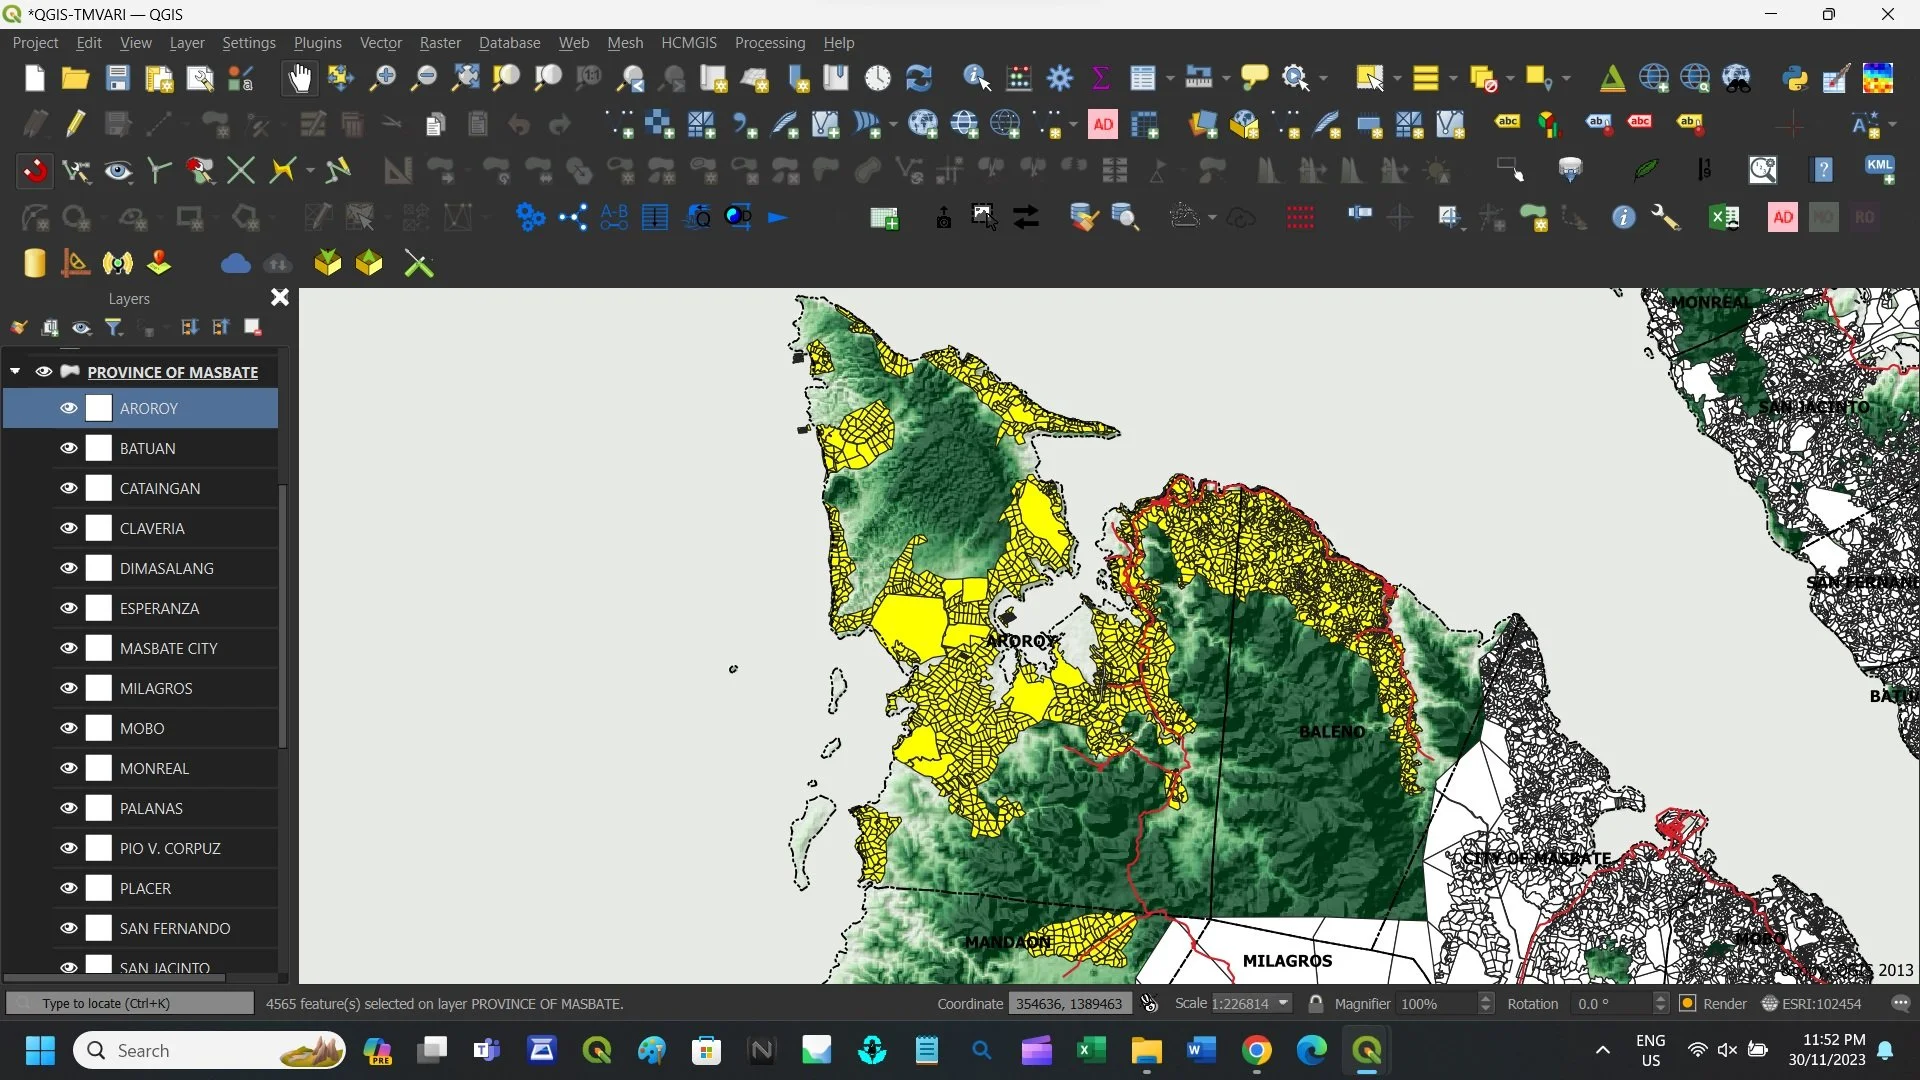The height and width of the screenshot is (1080, 1920).
Task: Click the Save Project icon
Action: (117, 78)
